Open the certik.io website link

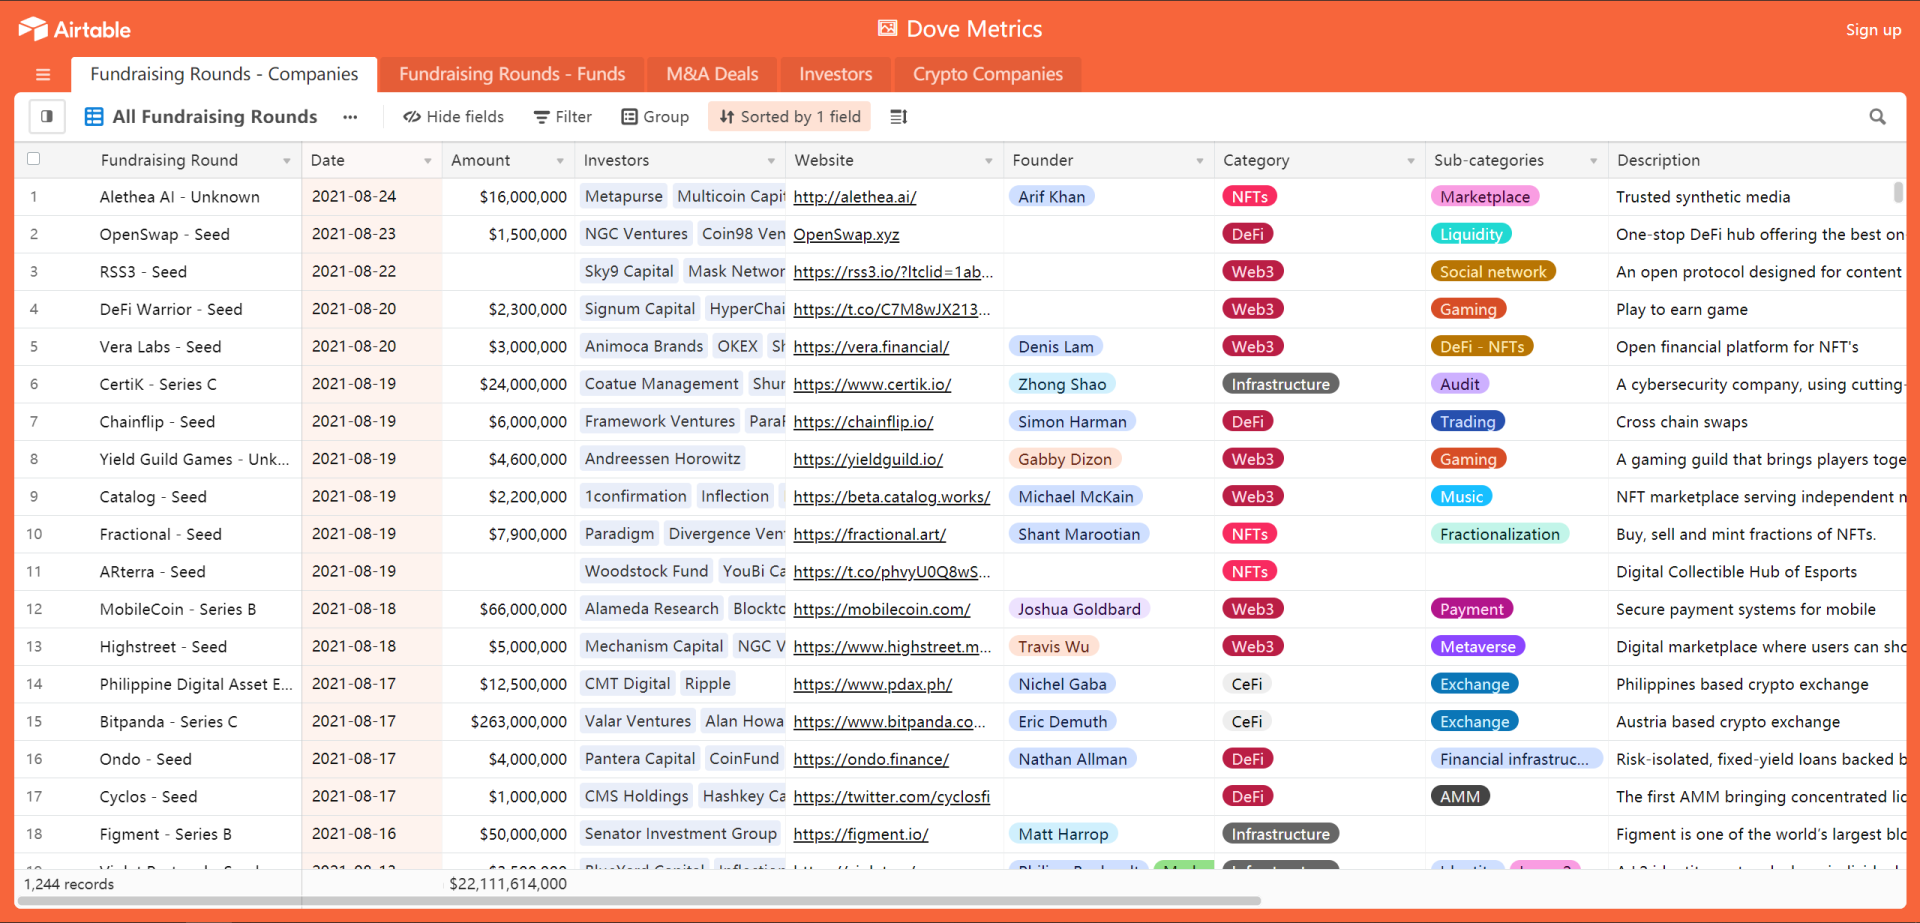(872, 385)
